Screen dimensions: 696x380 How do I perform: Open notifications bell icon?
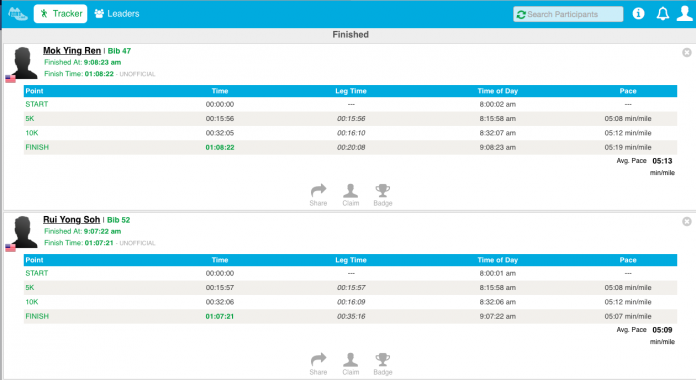(663, 14)
